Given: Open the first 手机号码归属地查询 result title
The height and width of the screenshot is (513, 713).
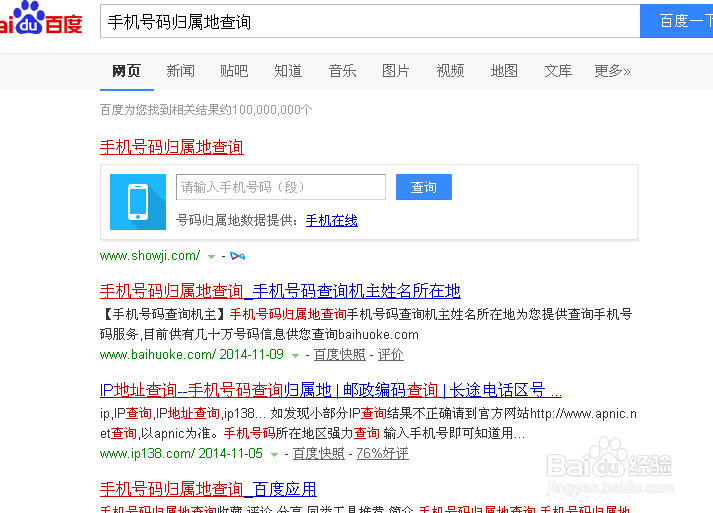Looking at the screenshot, I should tap(172, 147).
